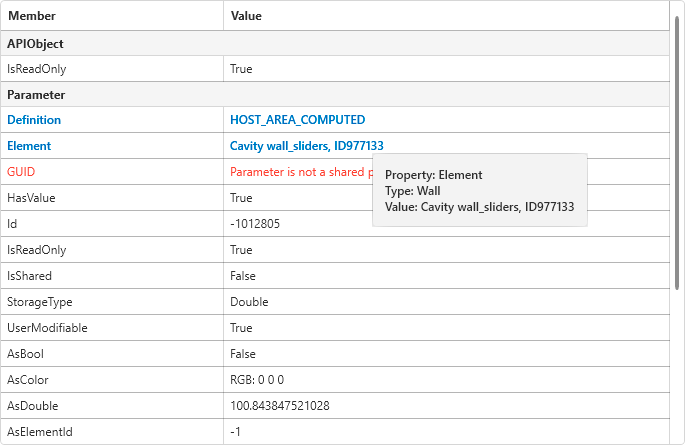Image resolution: width=685 pixels, height=445 pixels.
Task: Select the Id value -1012805
Action: pos(255,224)
